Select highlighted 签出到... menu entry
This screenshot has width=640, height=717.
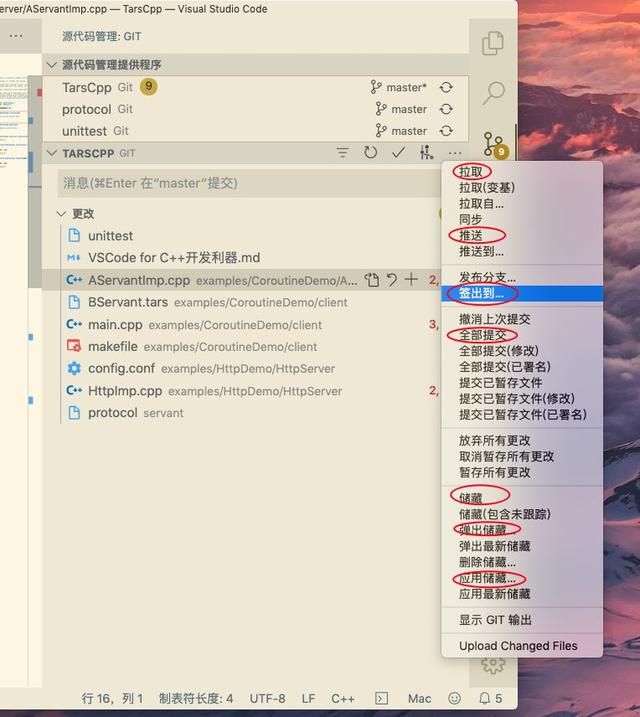click(522, 294)
